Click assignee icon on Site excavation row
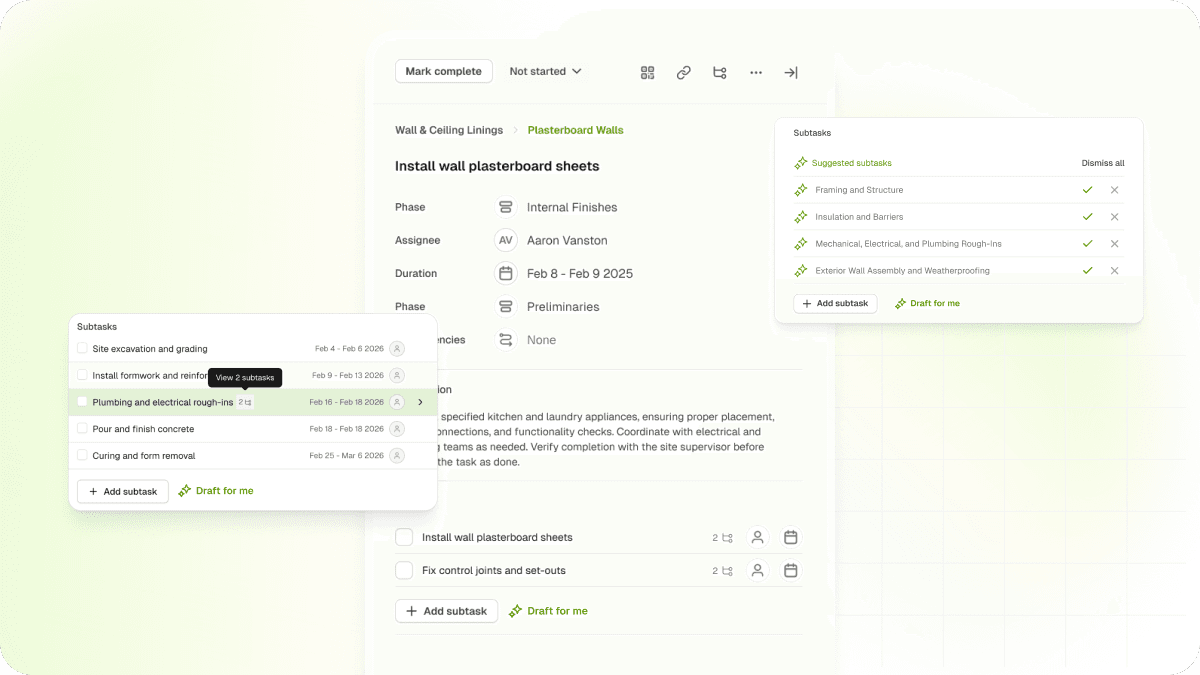This screenshot has width=1200, height=675. [397, 349]
